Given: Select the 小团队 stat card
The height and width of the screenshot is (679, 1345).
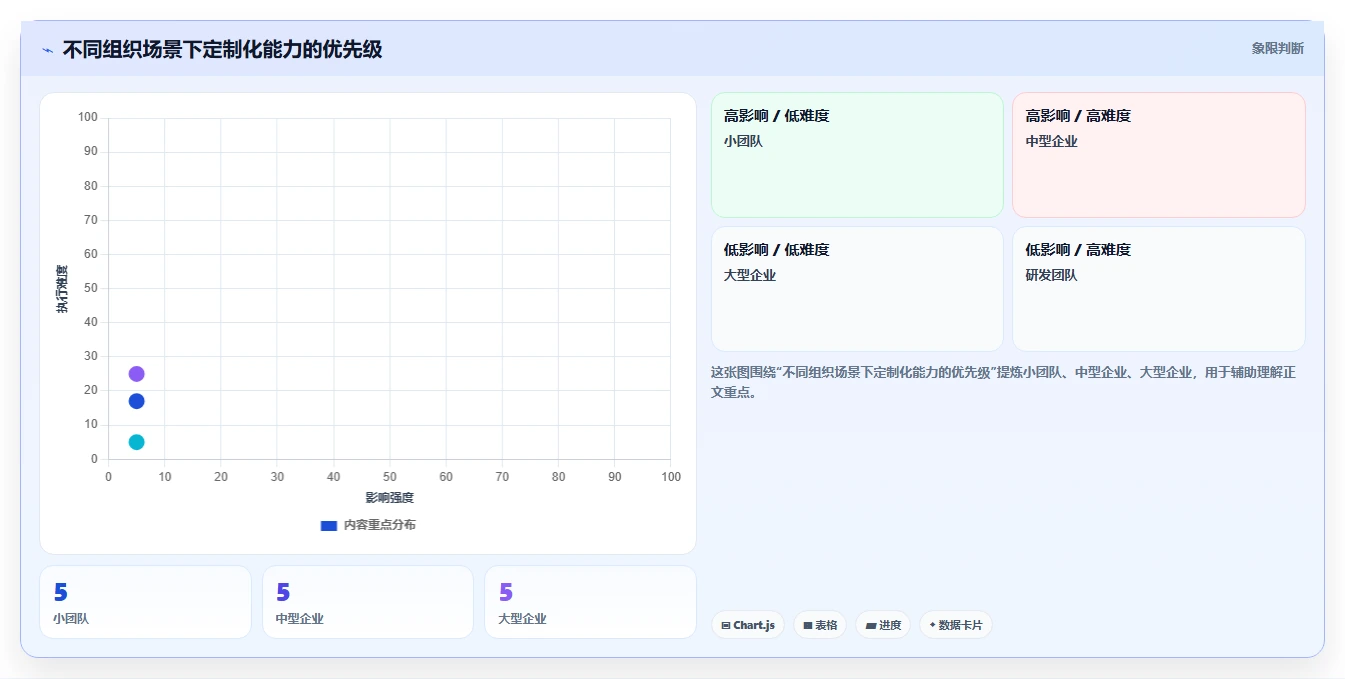Looking at the screenshot, I should click(x=145, y=602).
